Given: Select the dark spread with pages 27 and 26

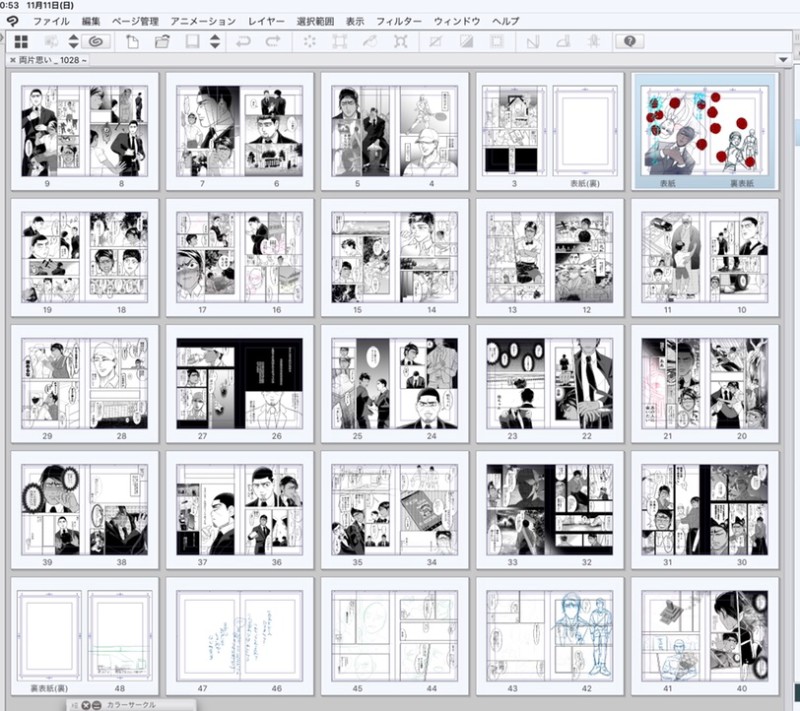Looking at the screenshot, I should coord(240,384).
